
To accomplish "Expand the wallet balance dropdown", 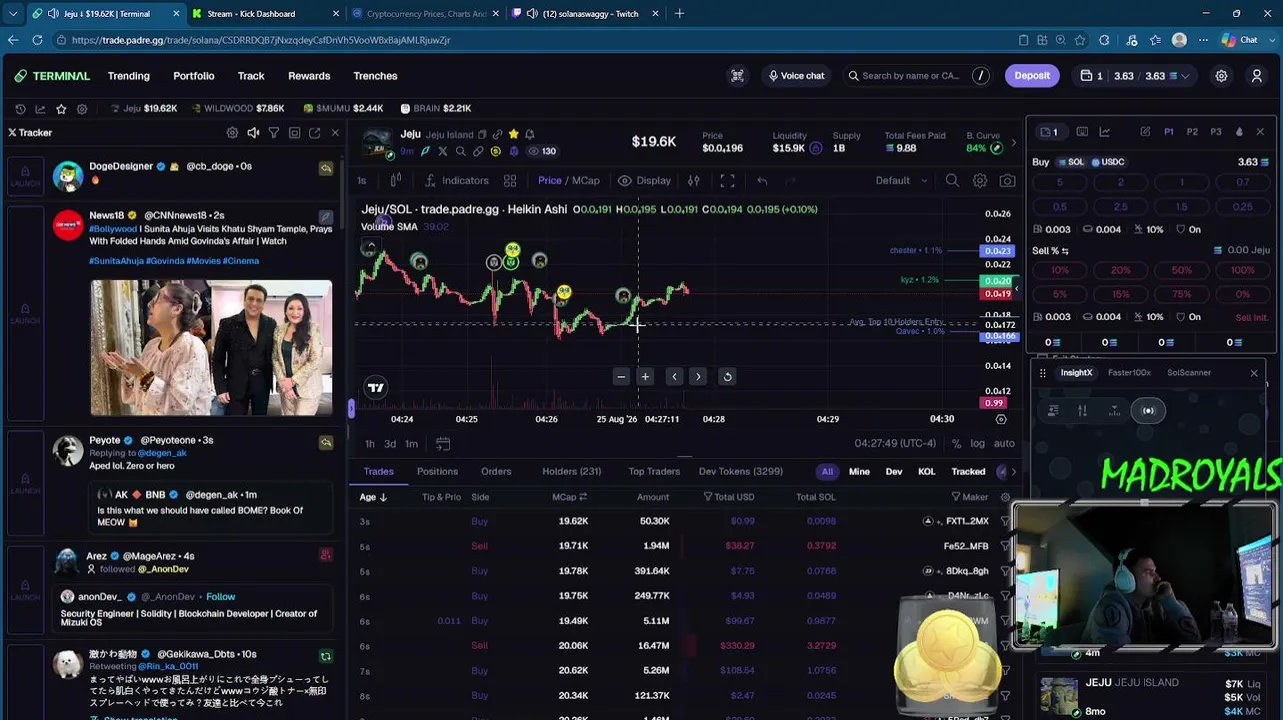I will [1186, 76].
